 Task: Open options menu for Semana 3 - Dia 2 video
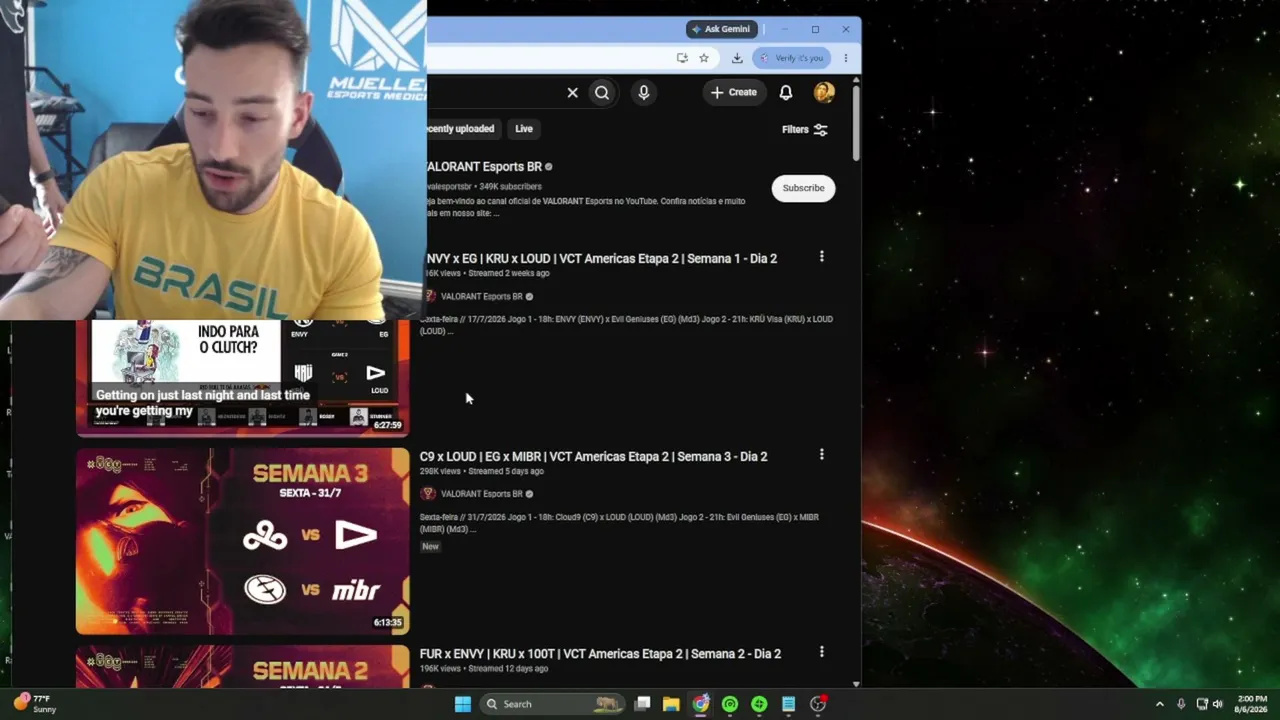point(822,455)
